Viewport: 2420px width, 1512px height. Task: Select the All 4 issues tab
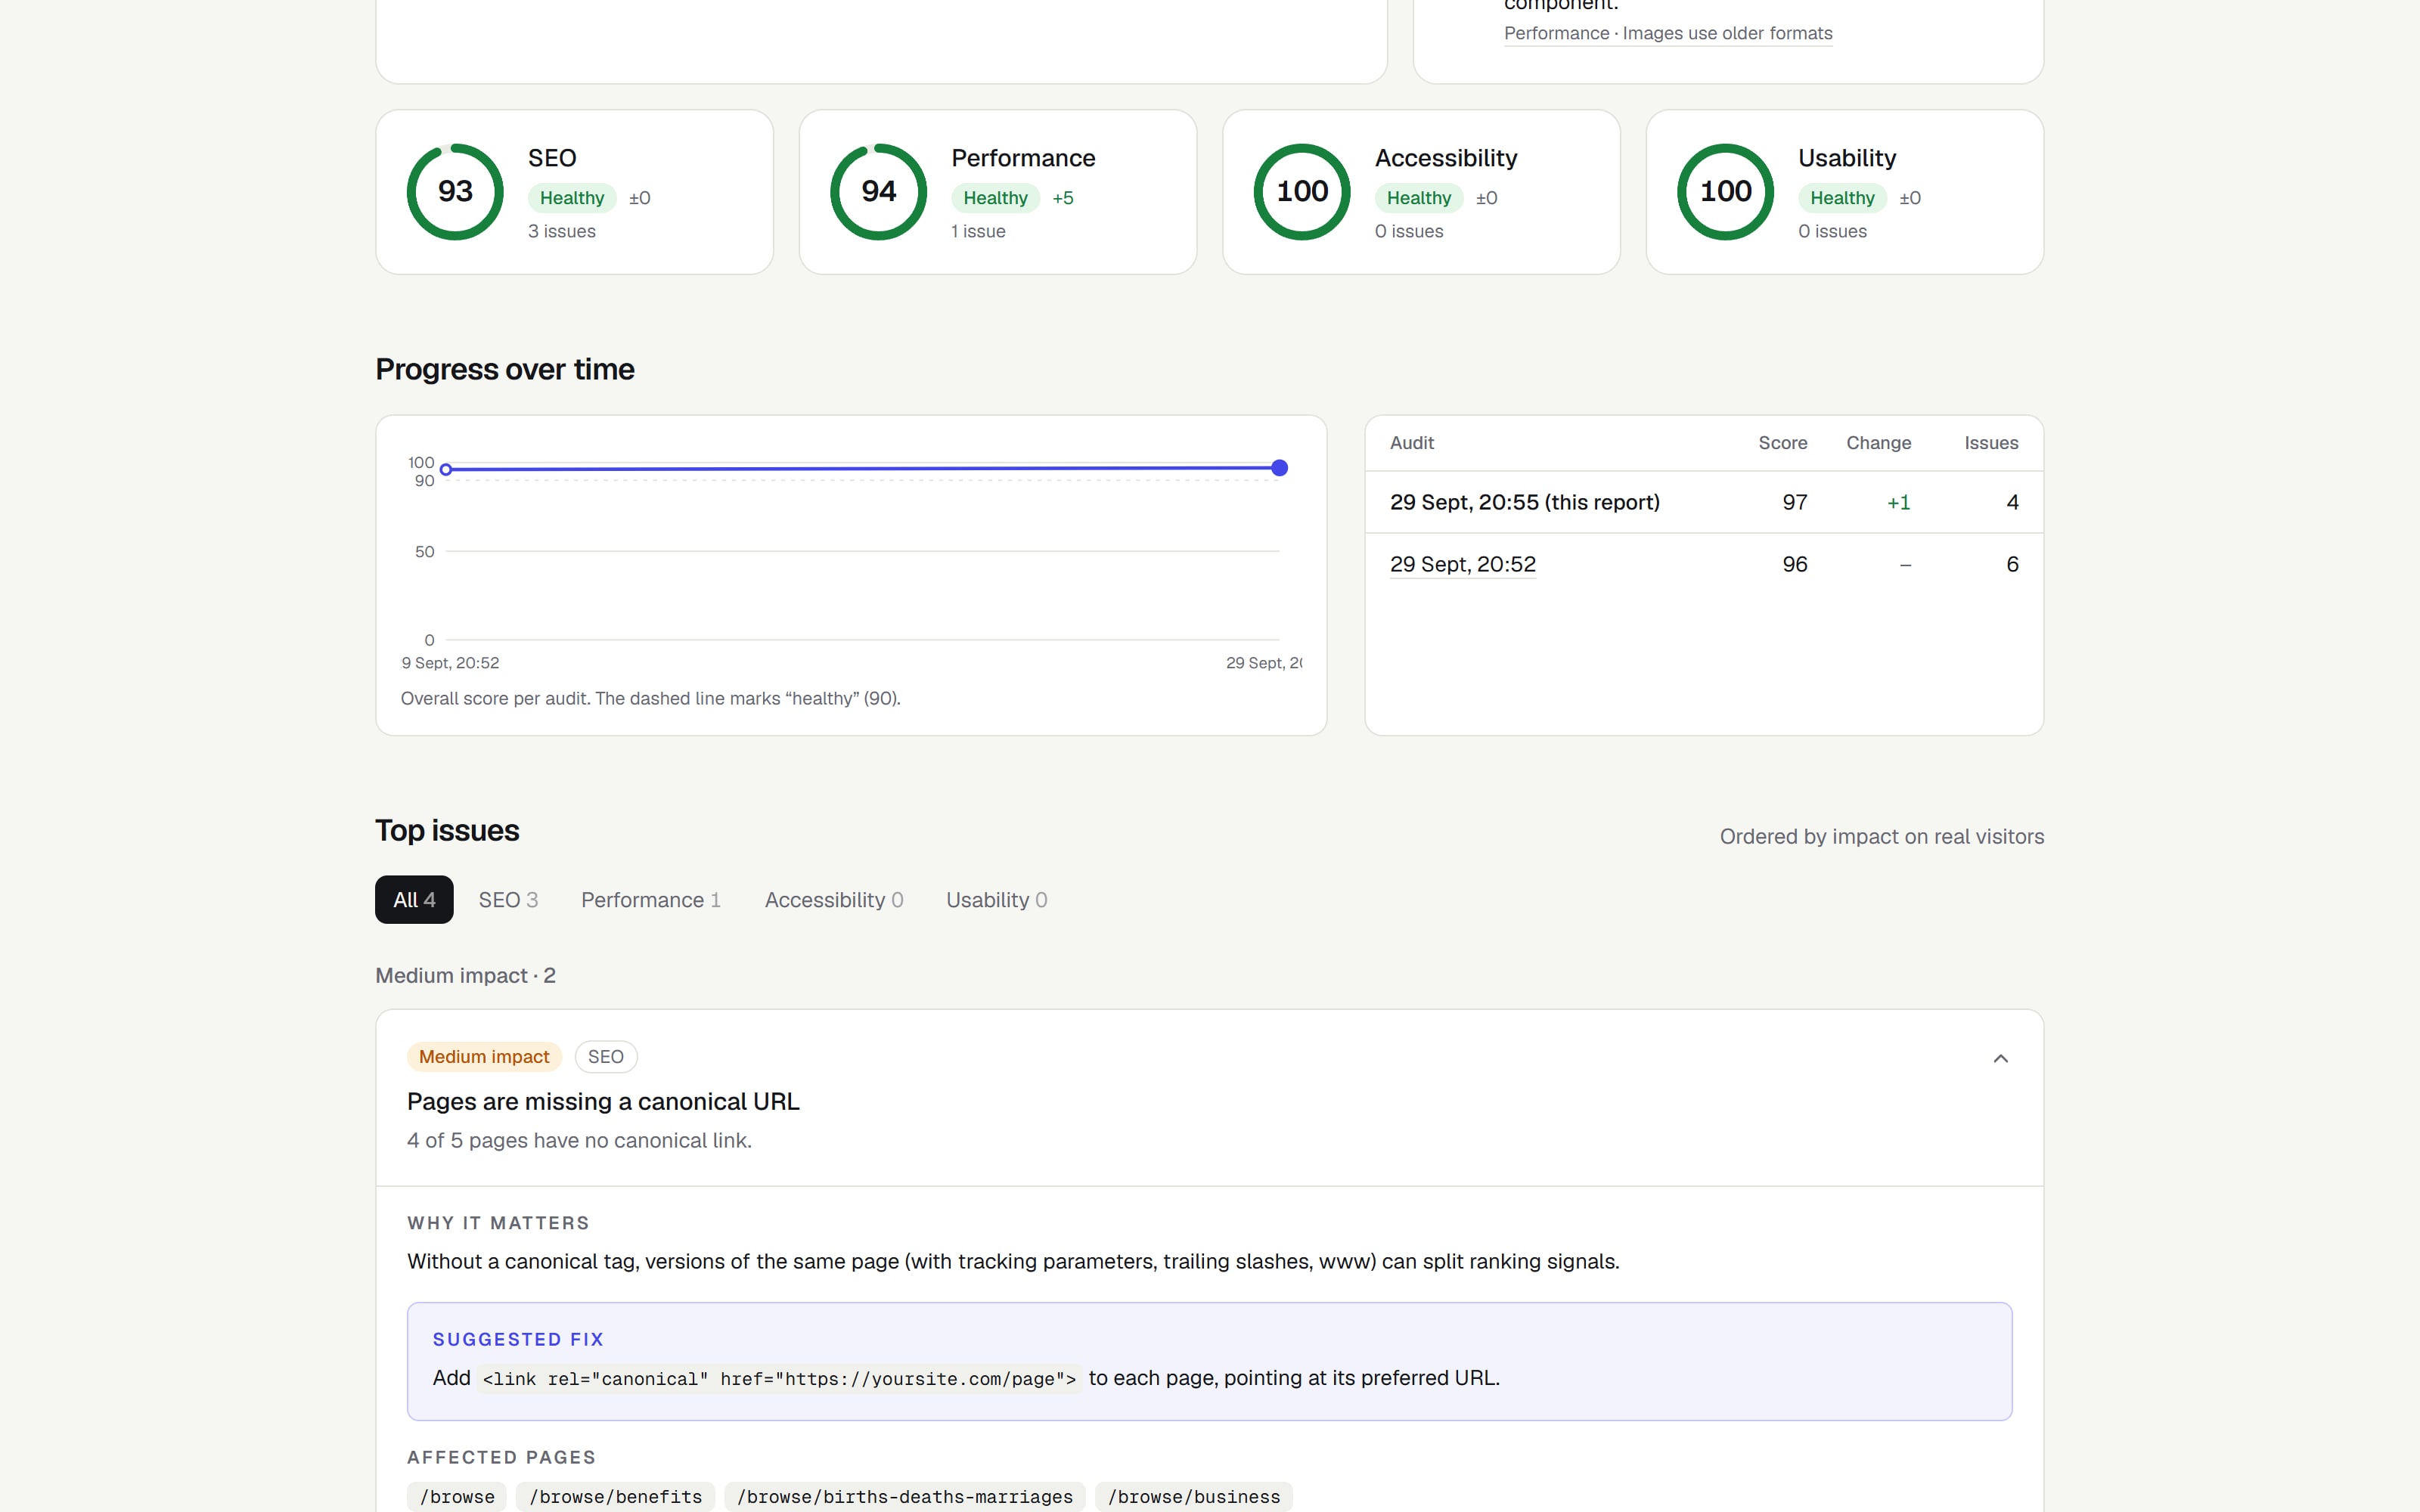coord(414,900)
